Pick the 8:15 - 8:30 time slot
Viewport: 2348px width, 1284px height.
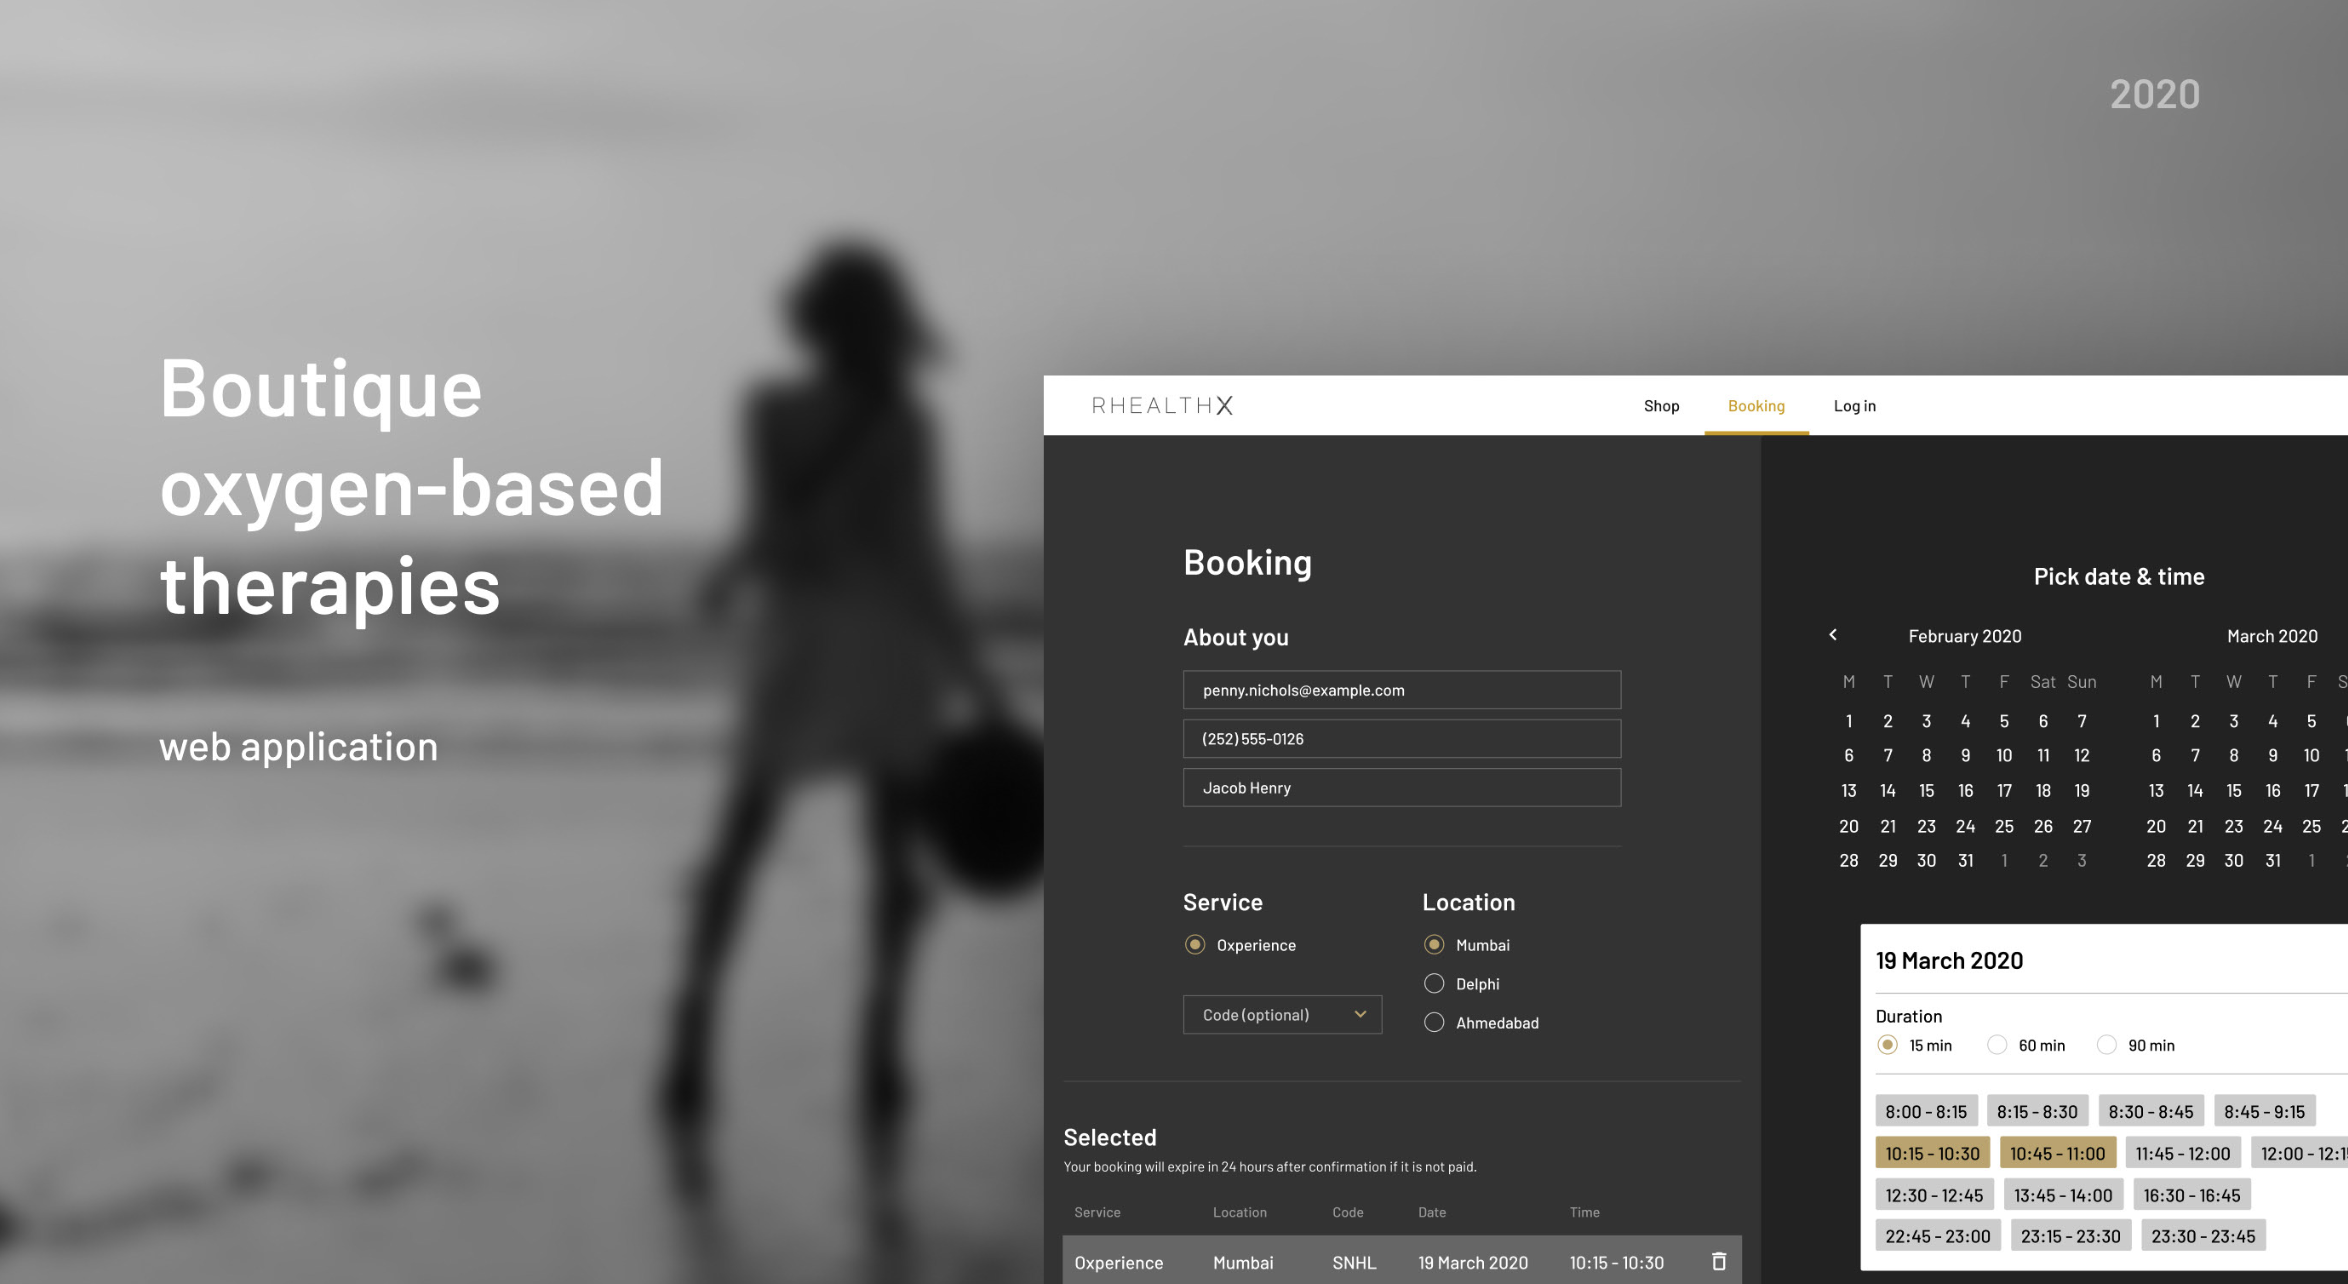pyautogui.click(x=2037, y=1112)
